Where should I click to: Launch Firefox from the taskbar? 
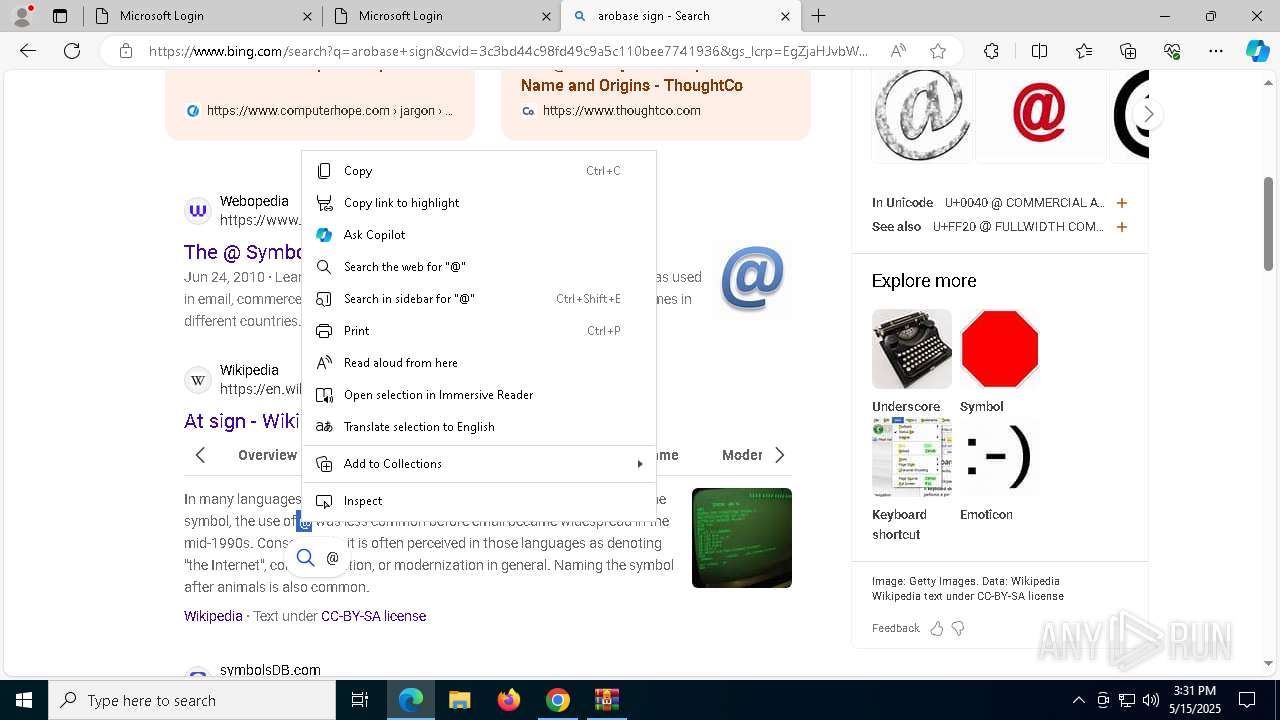click(x=508, y=700)
